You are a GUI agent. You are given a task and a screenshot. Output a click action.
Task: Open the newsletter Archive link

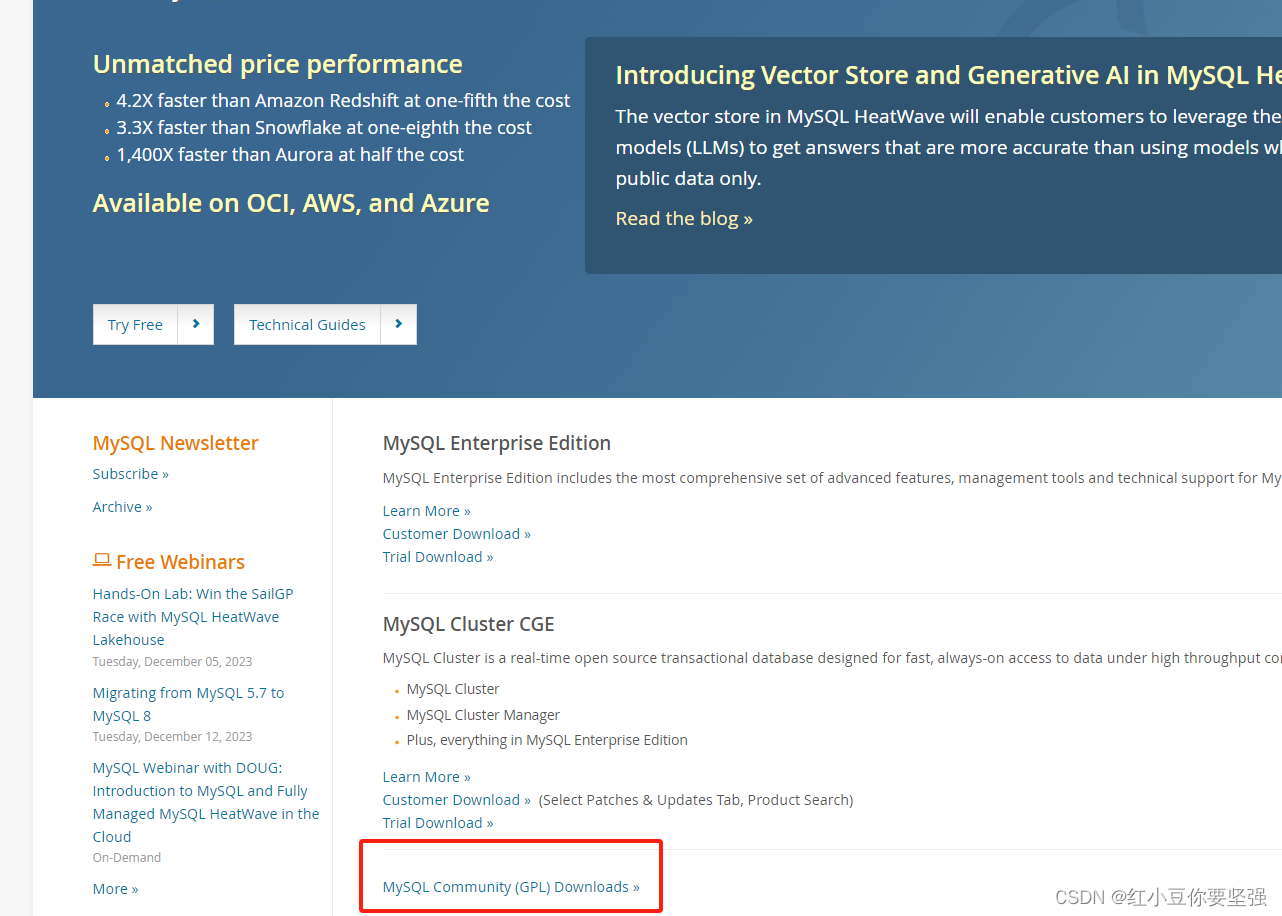[x=122, y=507]
